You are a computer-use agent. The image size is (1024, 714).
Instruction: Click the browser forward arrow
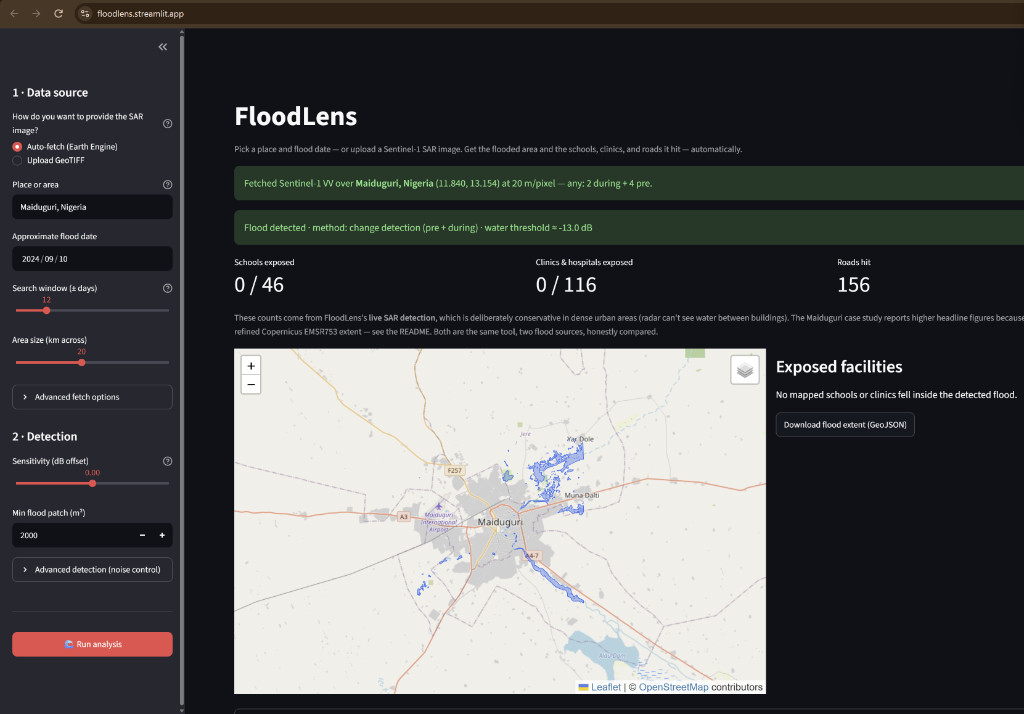[37, 14]
